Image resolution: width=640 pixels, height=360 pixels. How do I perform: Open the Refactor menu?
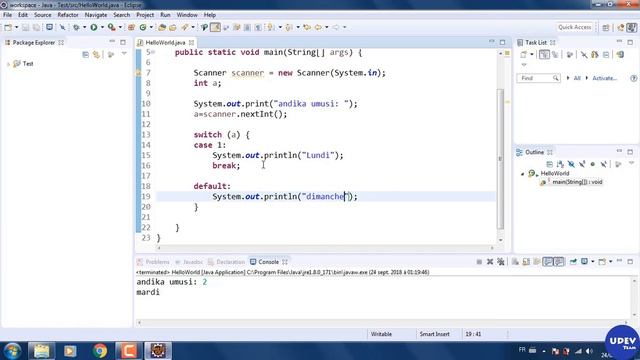[x=68, y=15]
